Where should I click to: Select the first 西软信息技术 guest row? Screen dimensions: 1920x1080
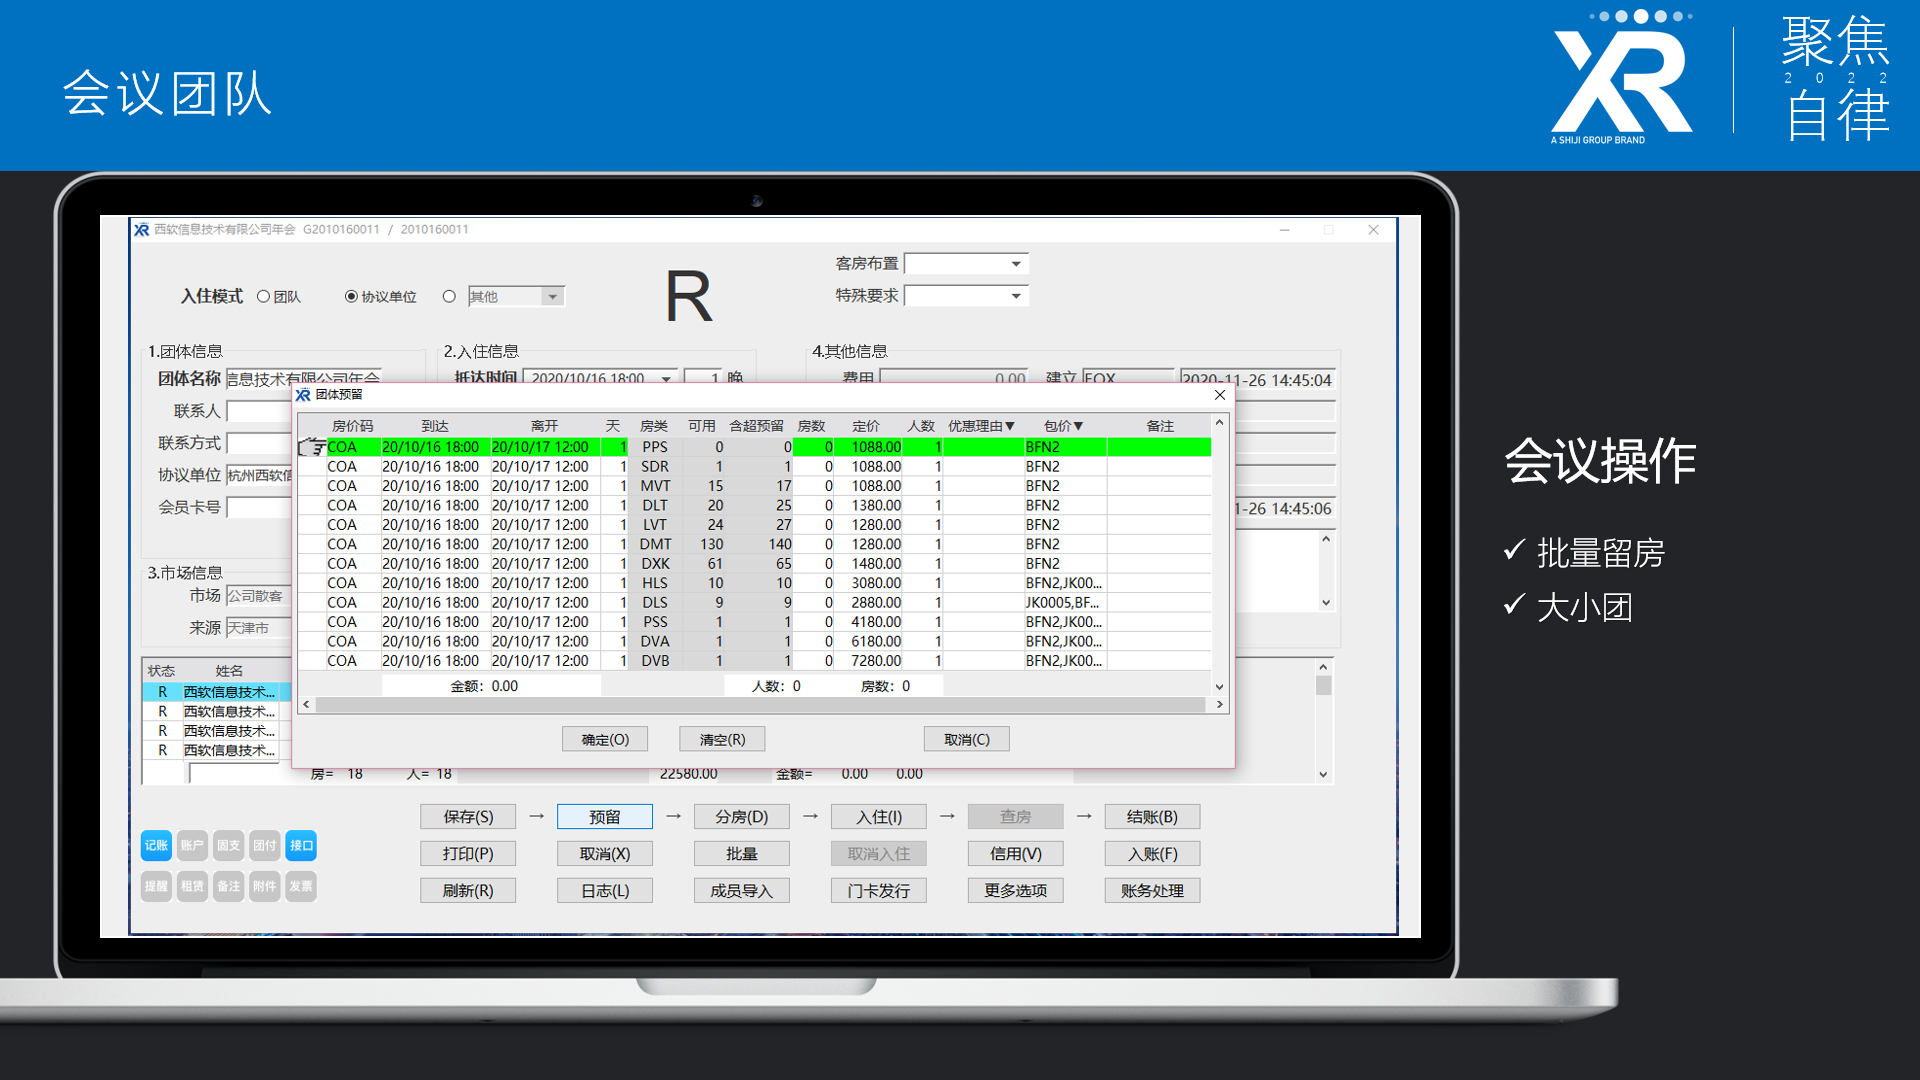(x=217, y=692)
